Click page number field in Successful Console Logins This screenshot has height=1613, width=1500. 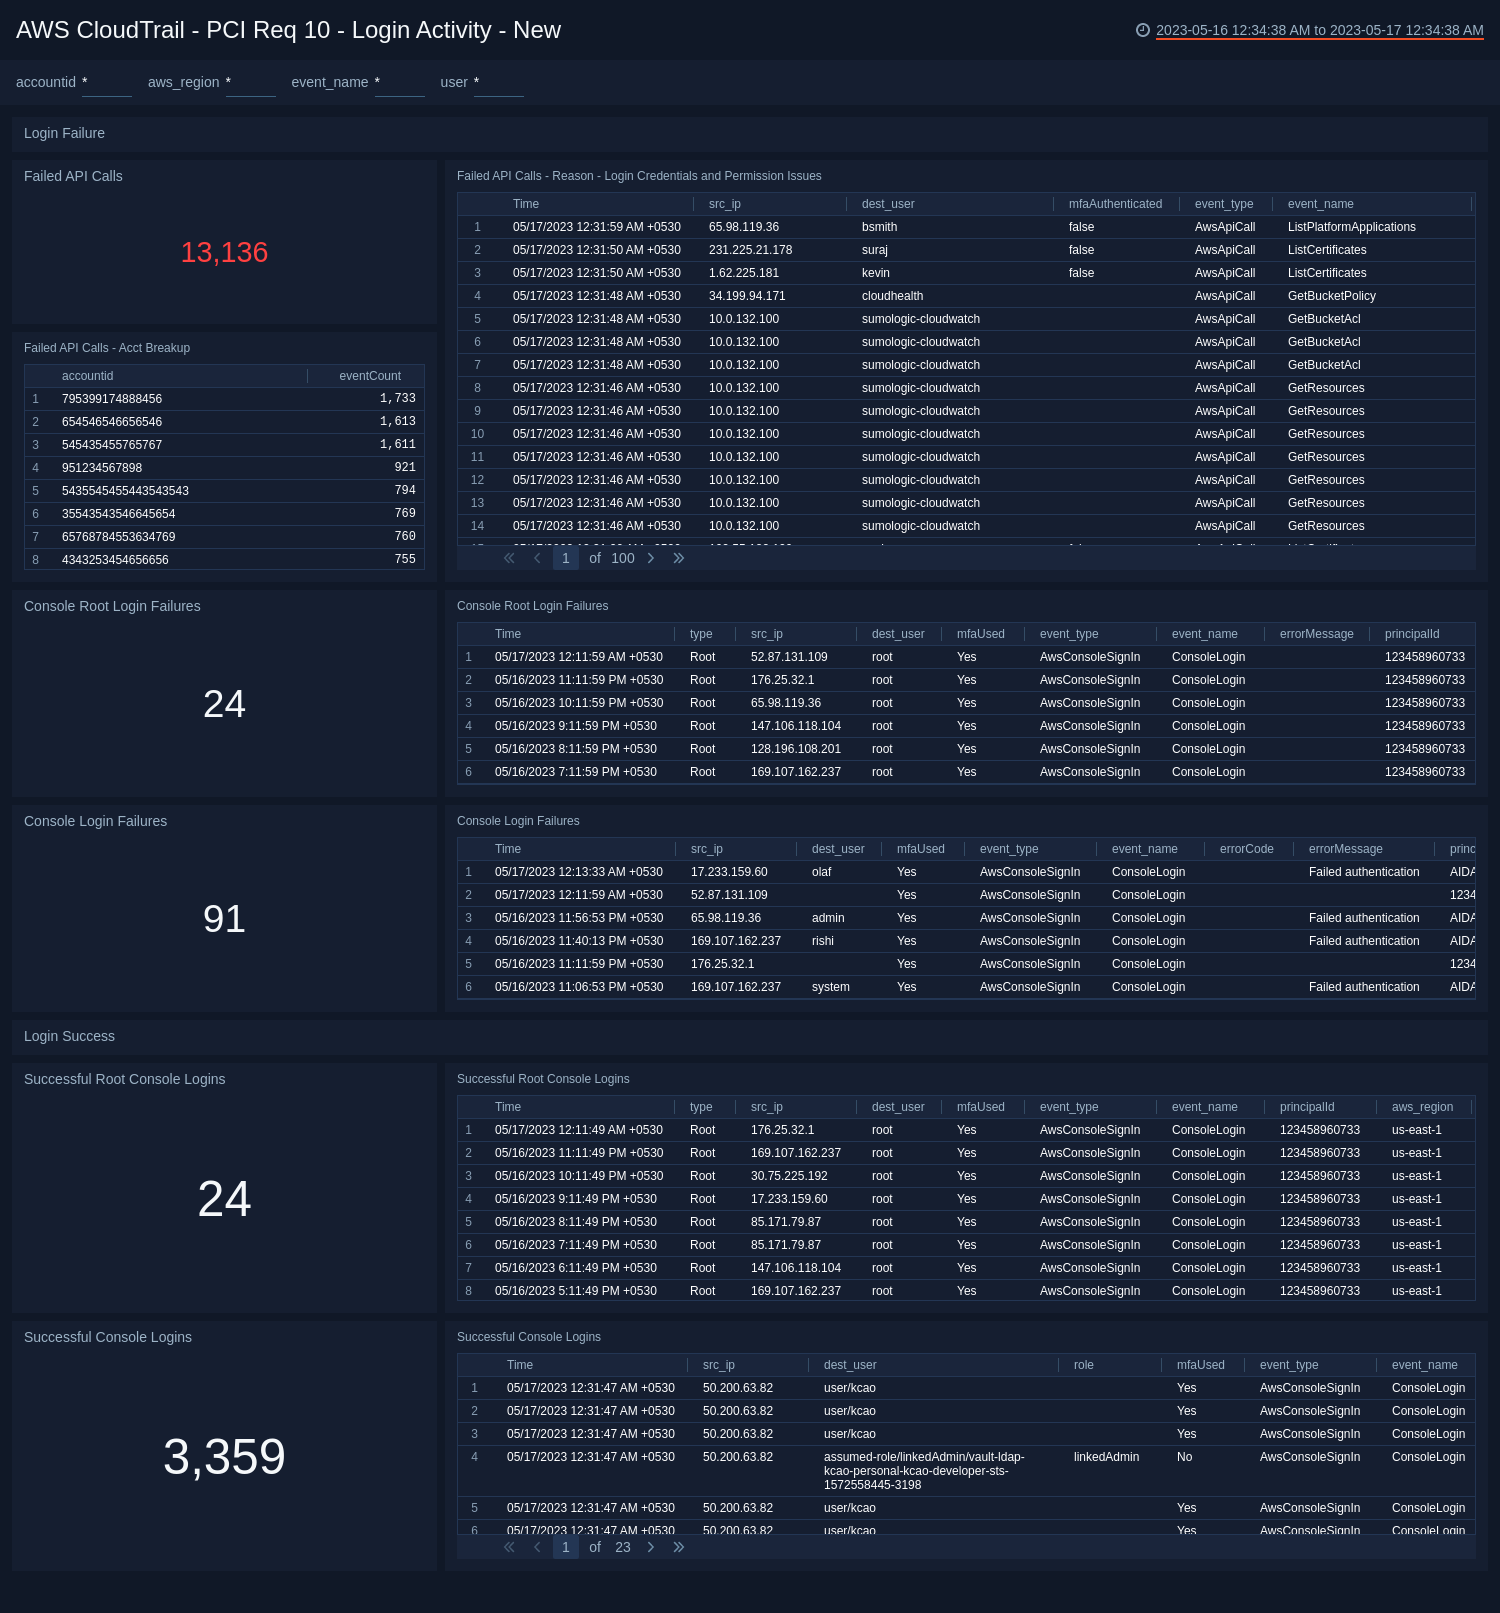coord(566,1547)
